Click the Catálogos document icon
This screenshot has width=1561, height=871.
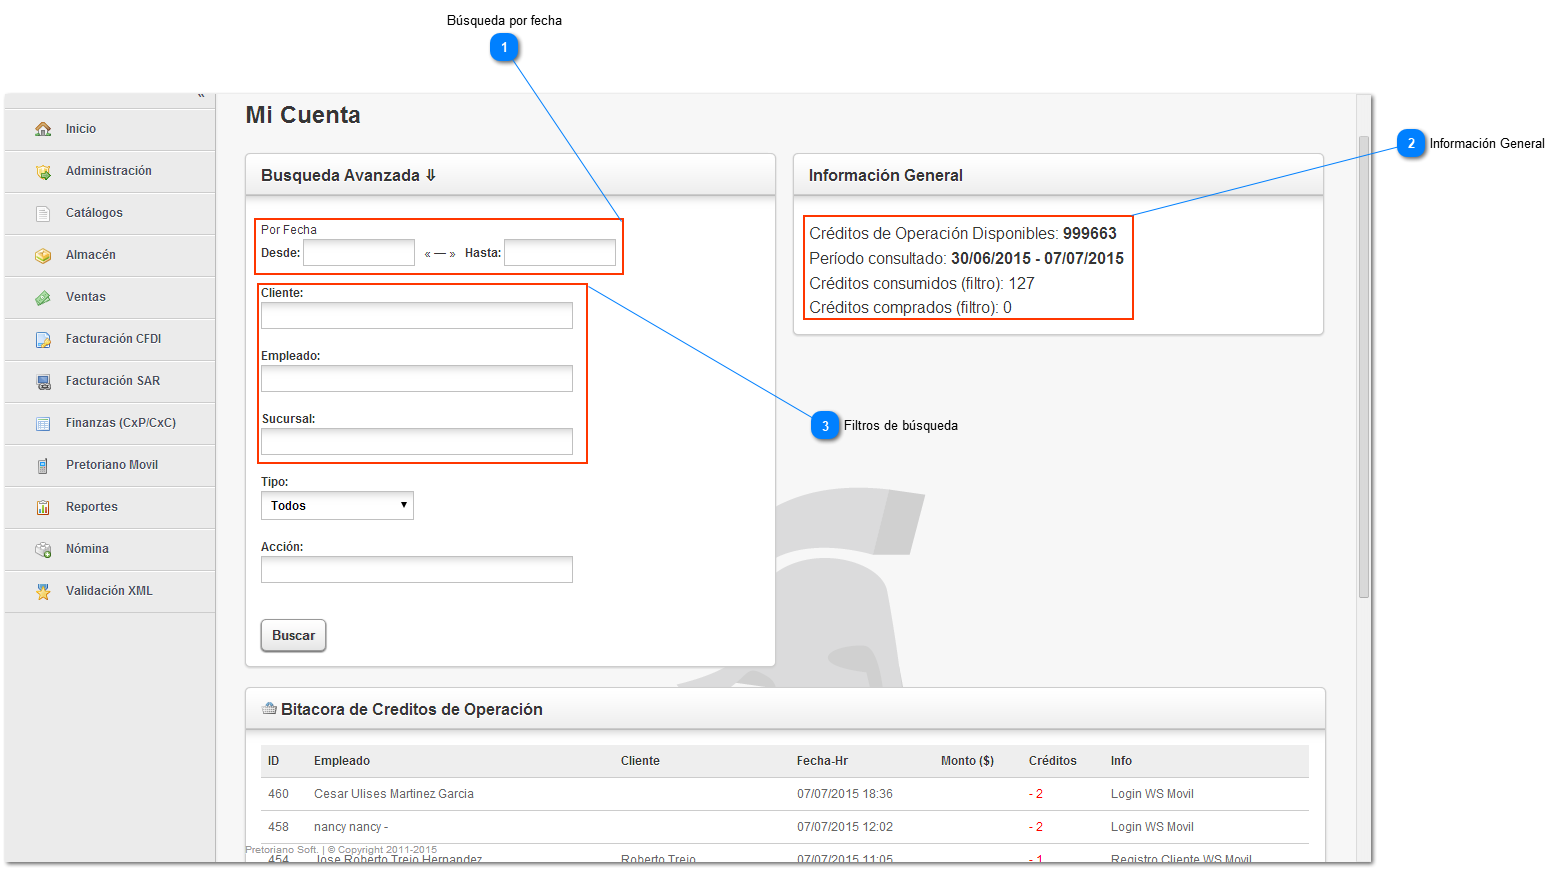pyautogui.click(x=43, y=213)
